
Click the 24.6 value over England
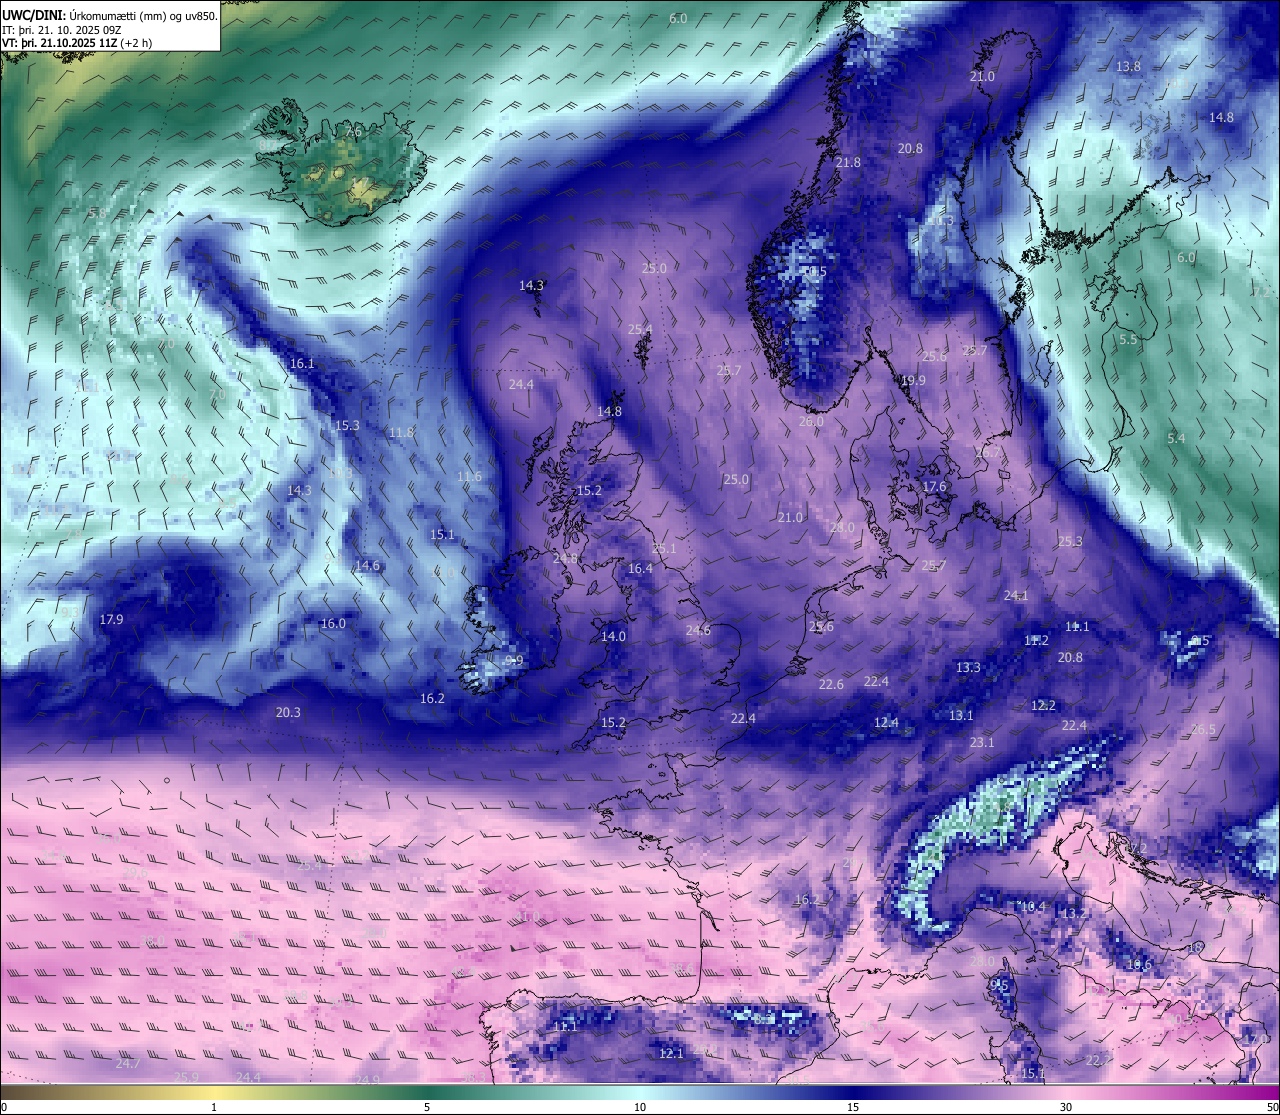[698, 630]
